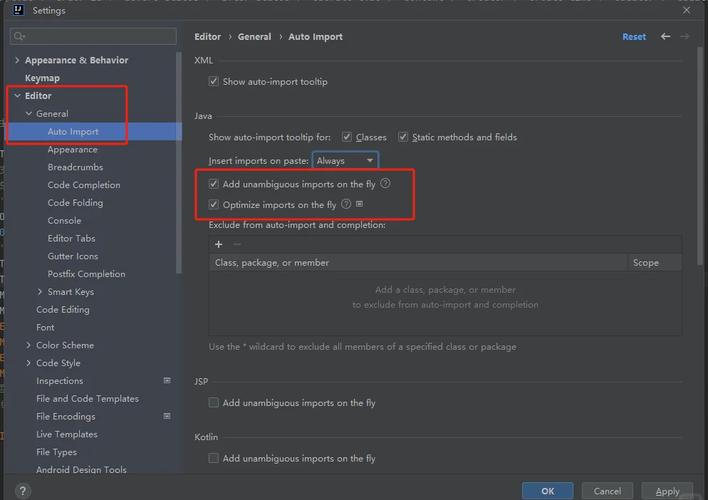Click the minus icon to remove an exclusion
The width and height of the screenshot is (708, 500).
(x=237, y=244)
